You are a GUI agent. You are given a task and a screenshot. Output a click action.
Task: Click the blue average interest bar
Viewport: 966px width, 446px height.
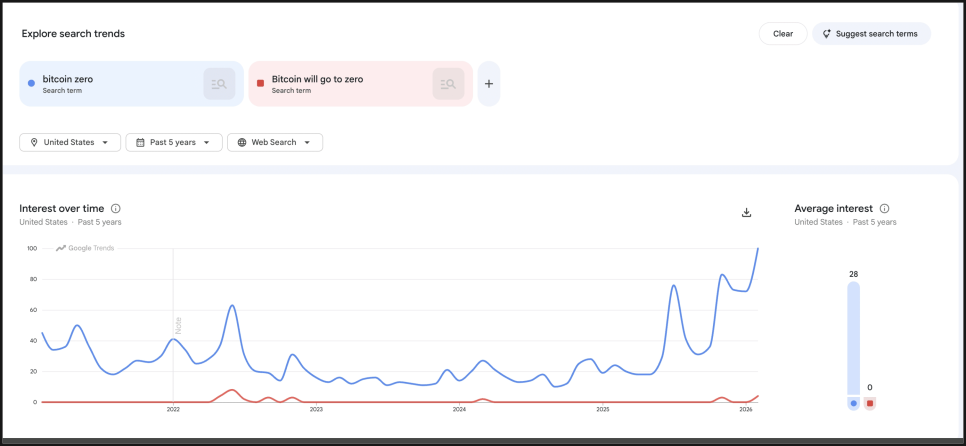853,340
